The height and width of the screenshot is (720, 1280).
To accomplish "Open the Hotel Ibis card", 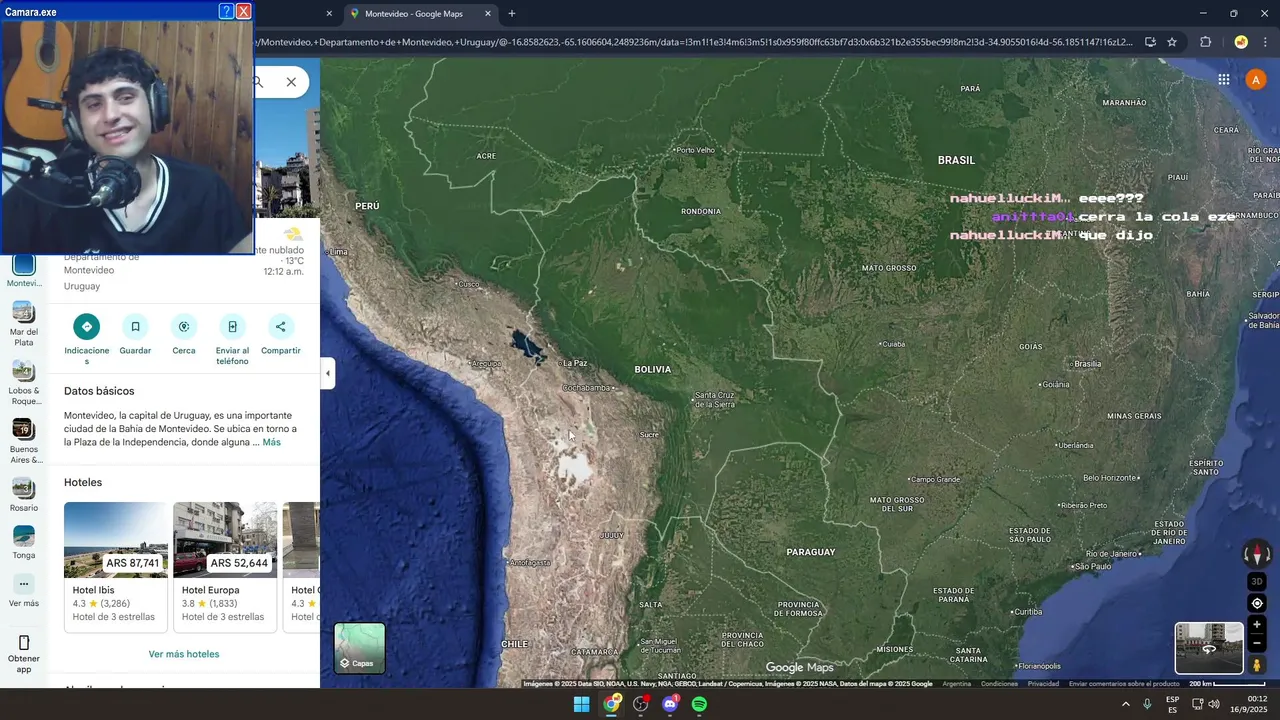I will tap(116, 567).
